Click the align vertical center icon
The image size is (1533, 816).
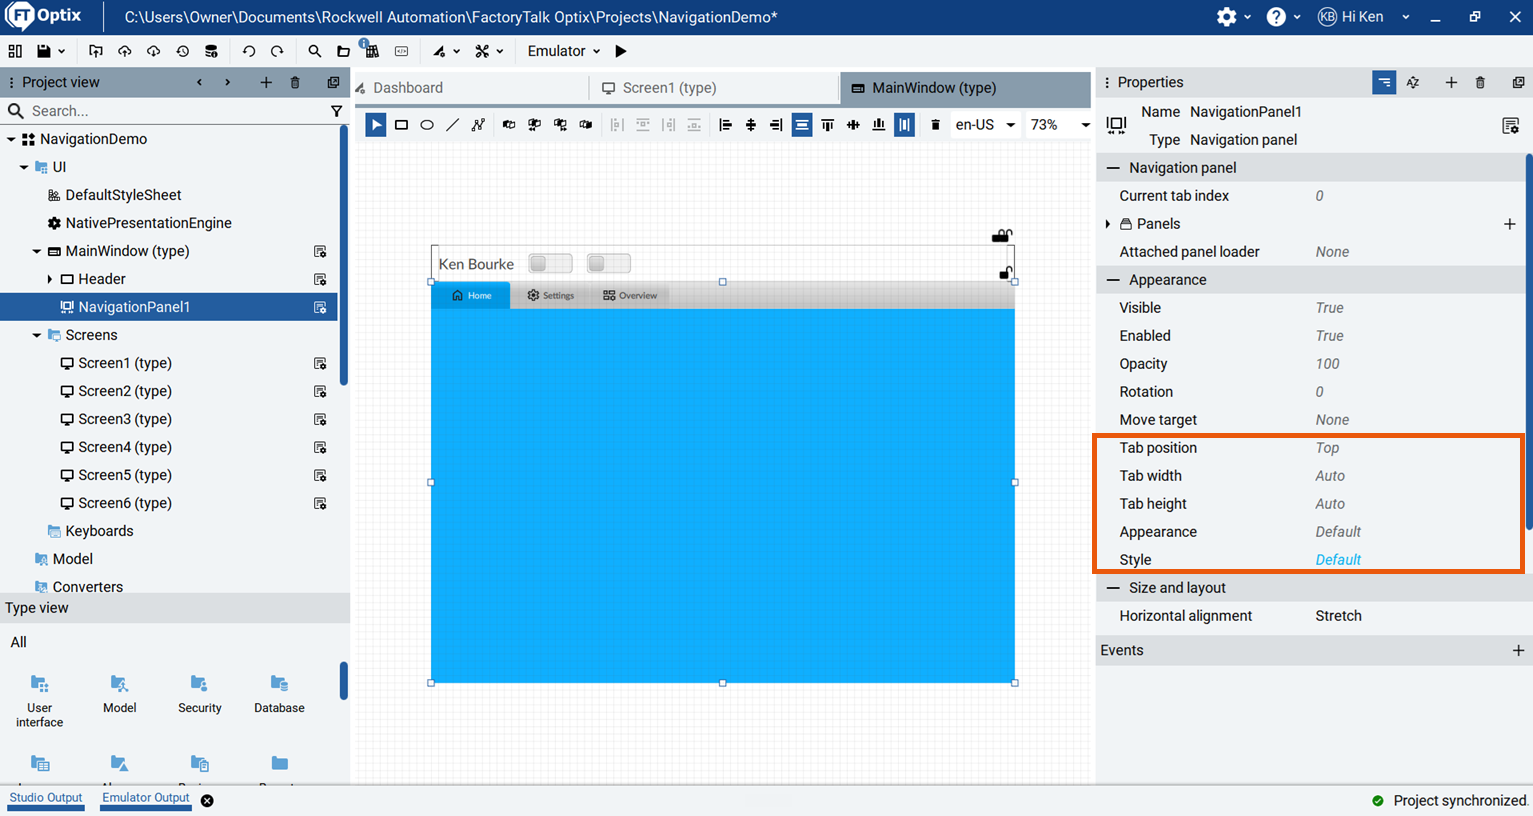coord(853,125)
